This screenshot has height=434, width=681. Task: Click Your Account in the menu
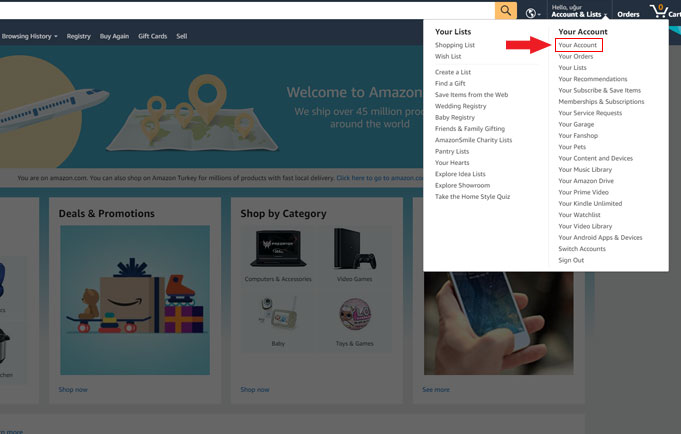click(x=578, y=45)
